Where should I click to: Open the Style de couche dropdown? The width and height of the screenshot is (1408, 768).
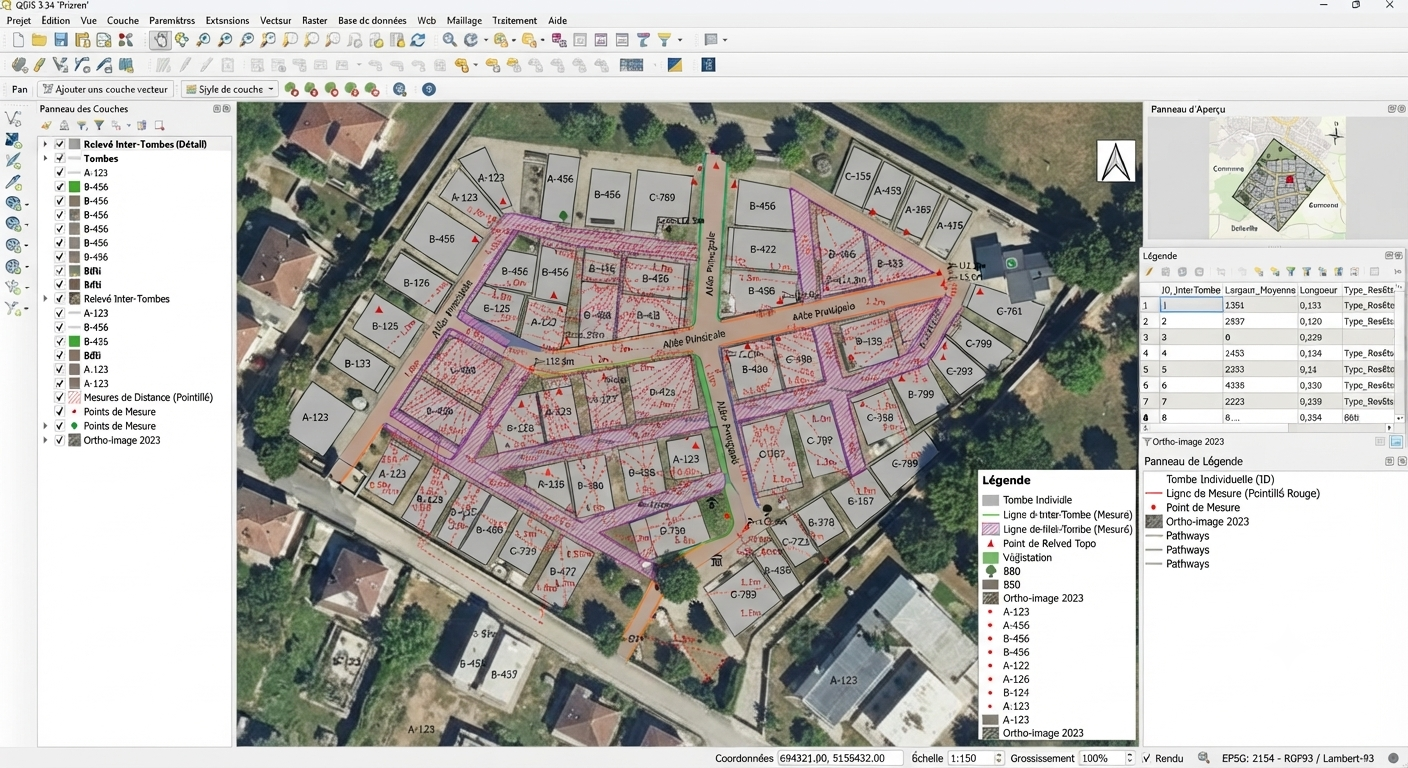point(229,89)
